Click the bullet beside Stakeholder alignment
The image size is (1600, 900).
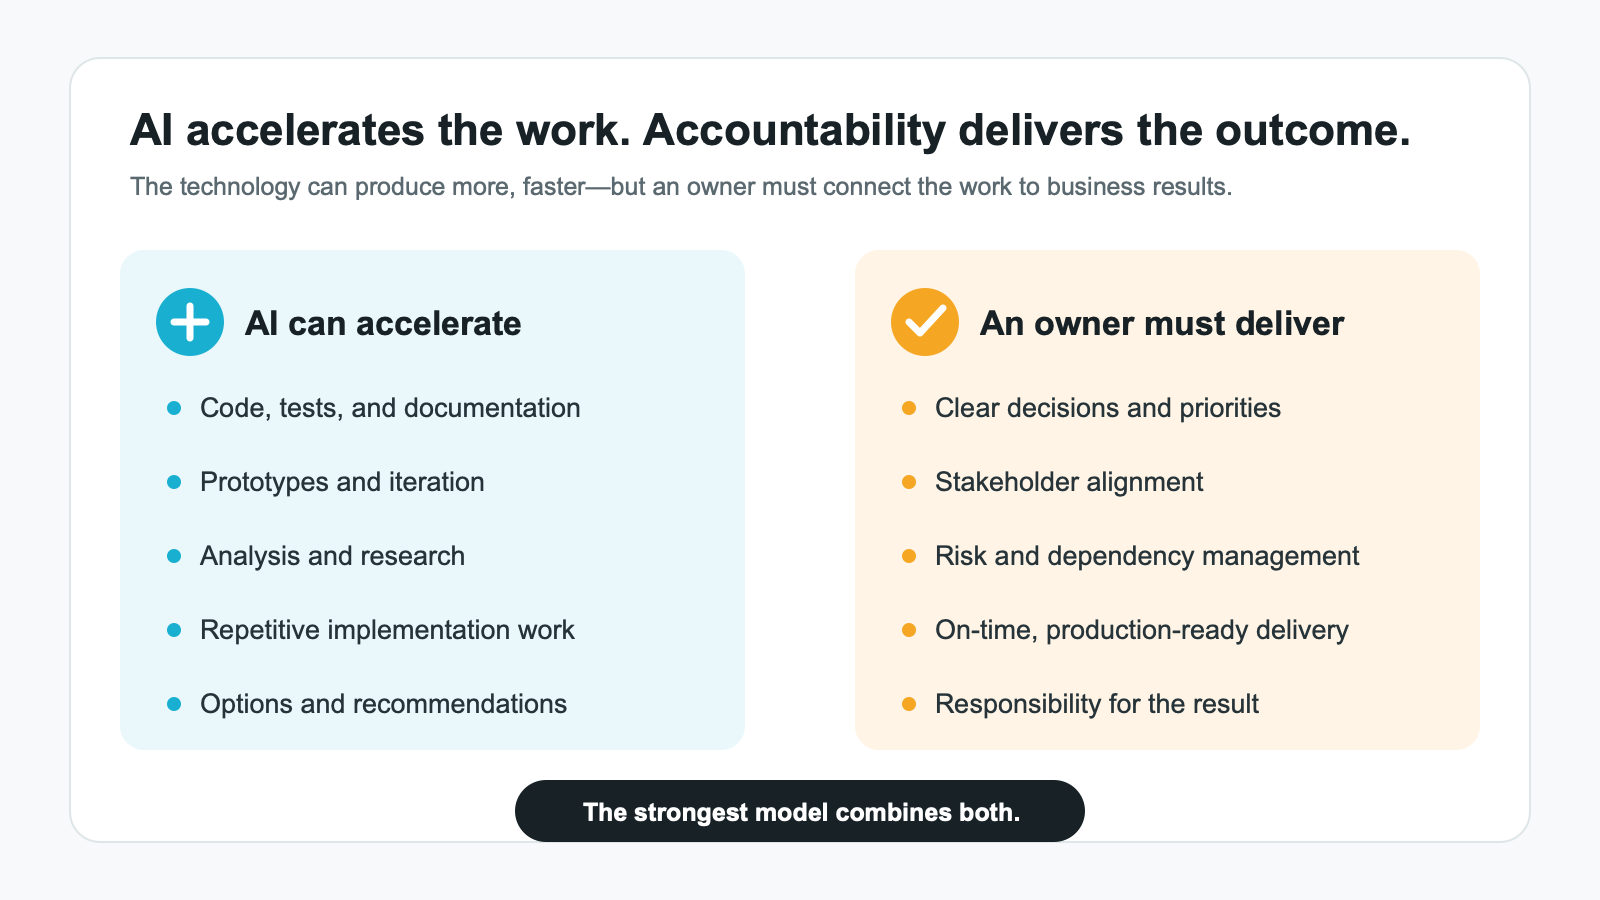click(x=909, y=482)
